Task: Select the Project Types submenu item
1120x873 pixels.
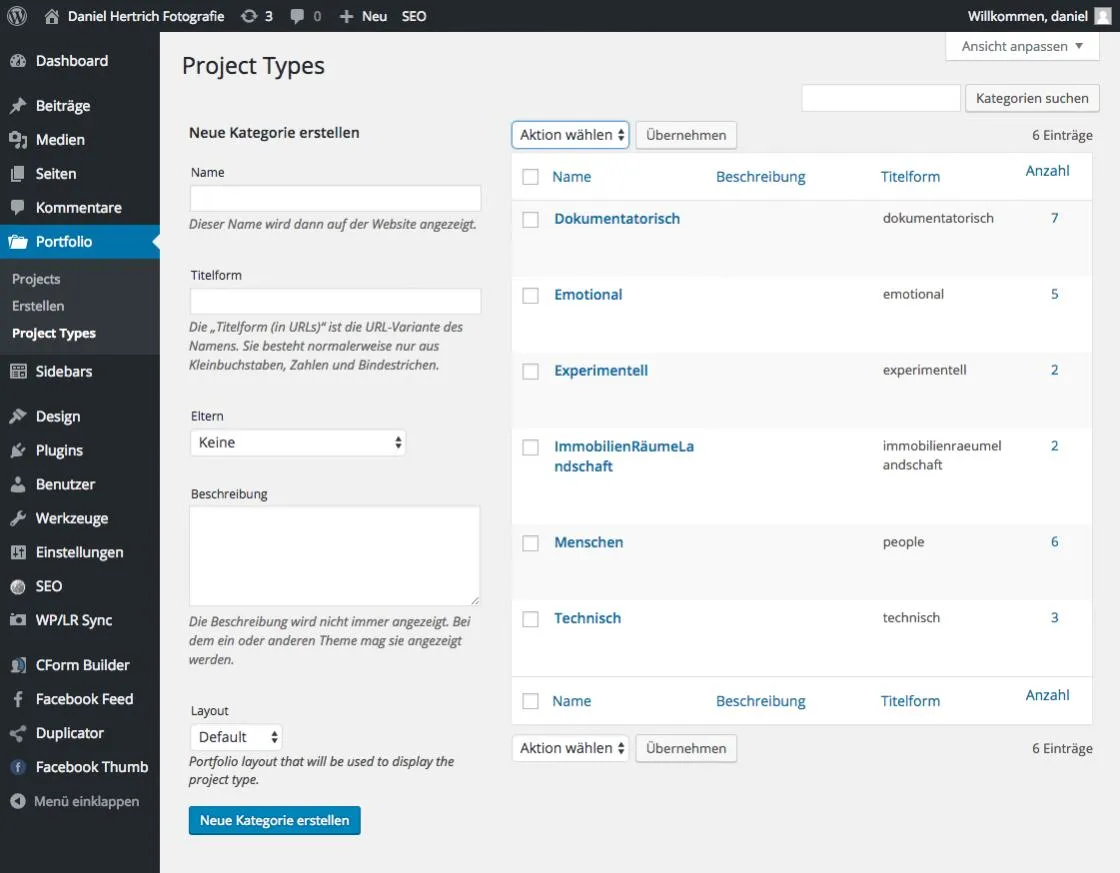Action: pyautogui.click(x=54, y=334)
